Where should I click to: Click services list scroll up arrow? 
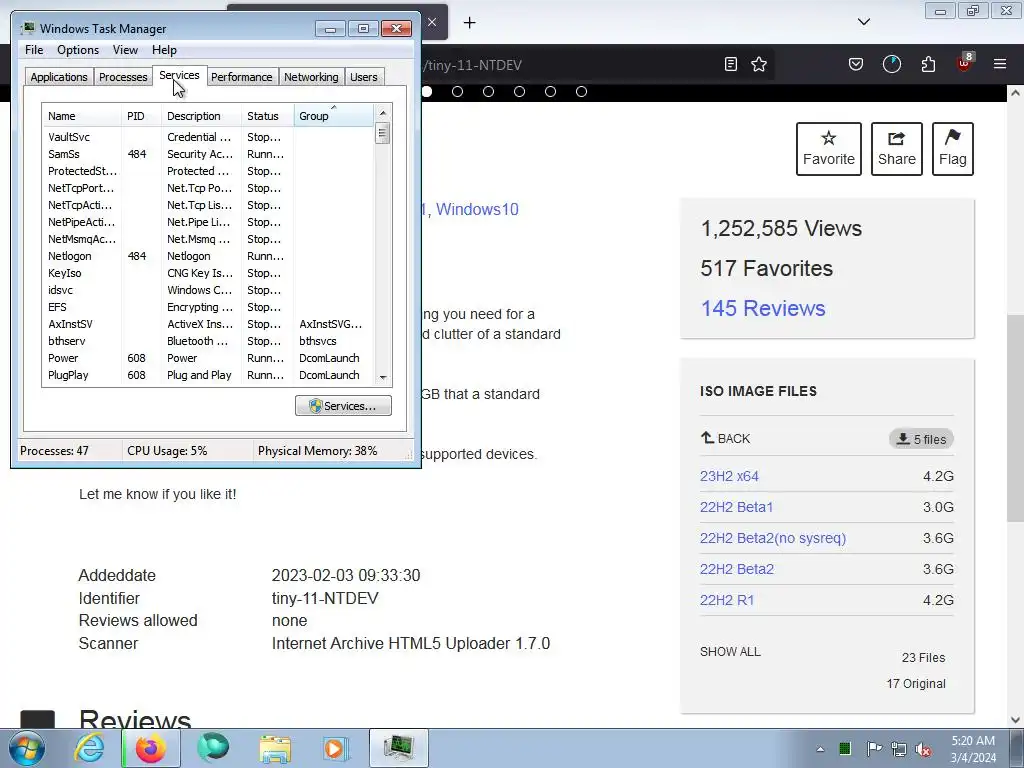[383, 113]
